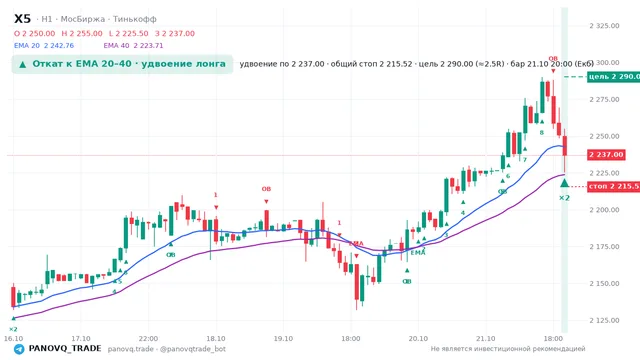
Task: Click the 'H1 · МосБиржа · Тинькофф' subtitle
Action: [x=98, y=19]
